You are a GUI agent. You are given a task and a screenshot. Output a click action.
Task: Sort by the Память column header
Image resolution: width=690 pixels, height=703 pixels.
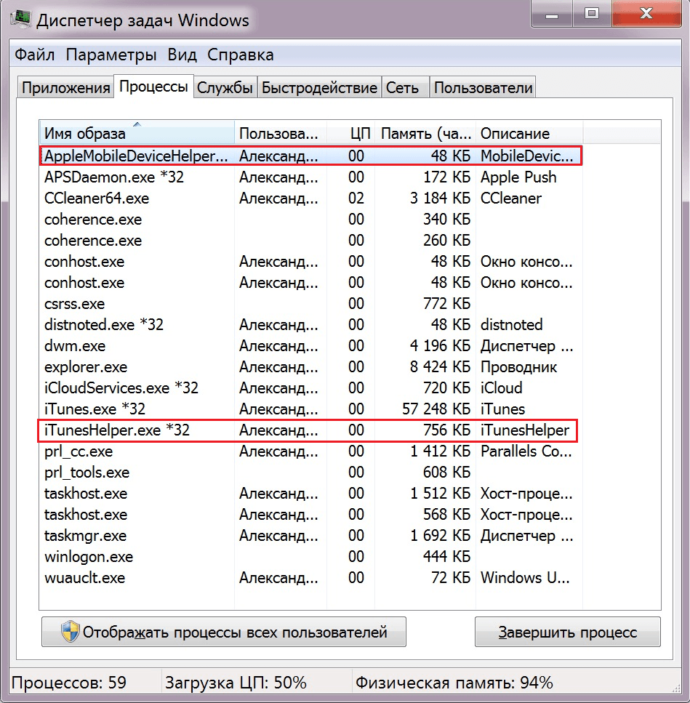pyautogui.click(x=424, y=134)
